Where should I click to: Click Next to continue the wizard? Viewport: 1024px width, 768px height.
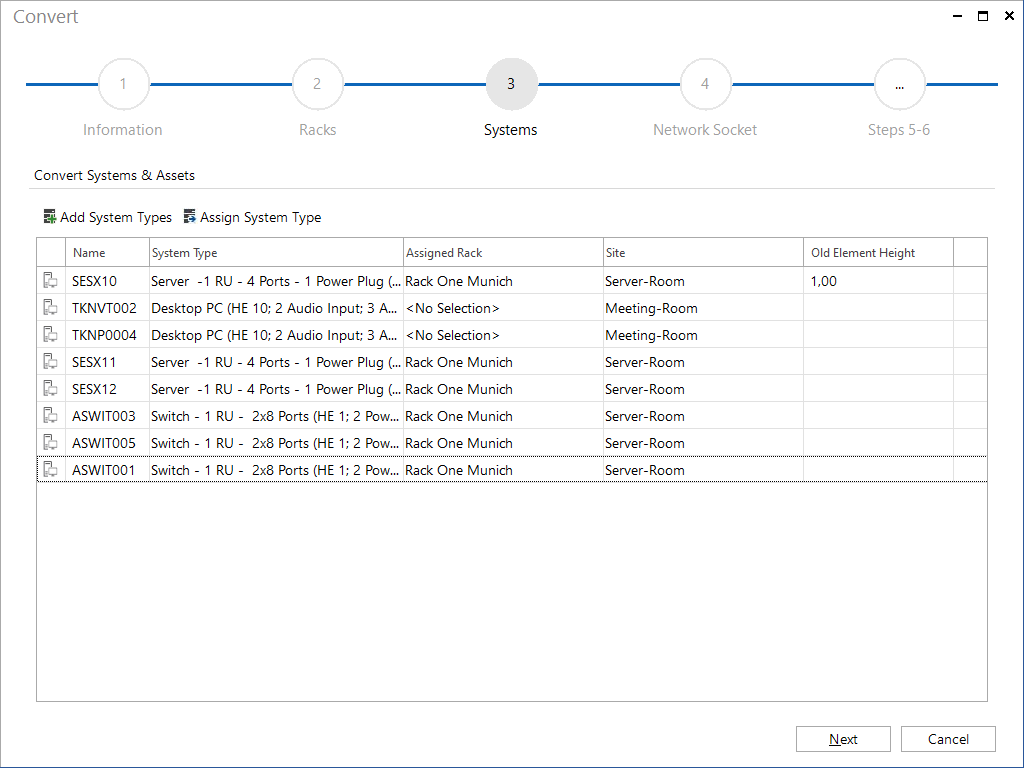(x=843, y=739)
